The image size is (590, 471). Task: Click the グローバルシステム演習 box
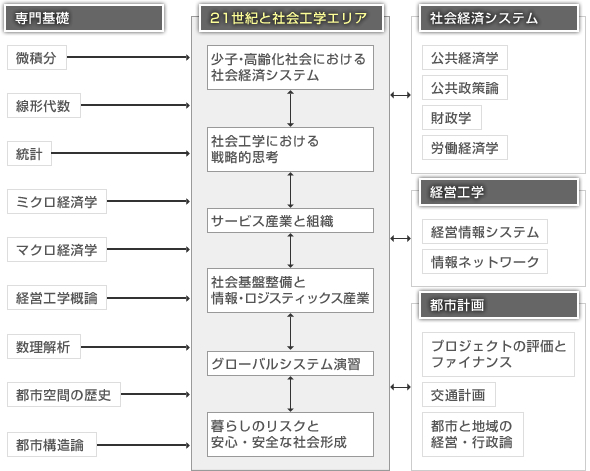tap(290, 363)
